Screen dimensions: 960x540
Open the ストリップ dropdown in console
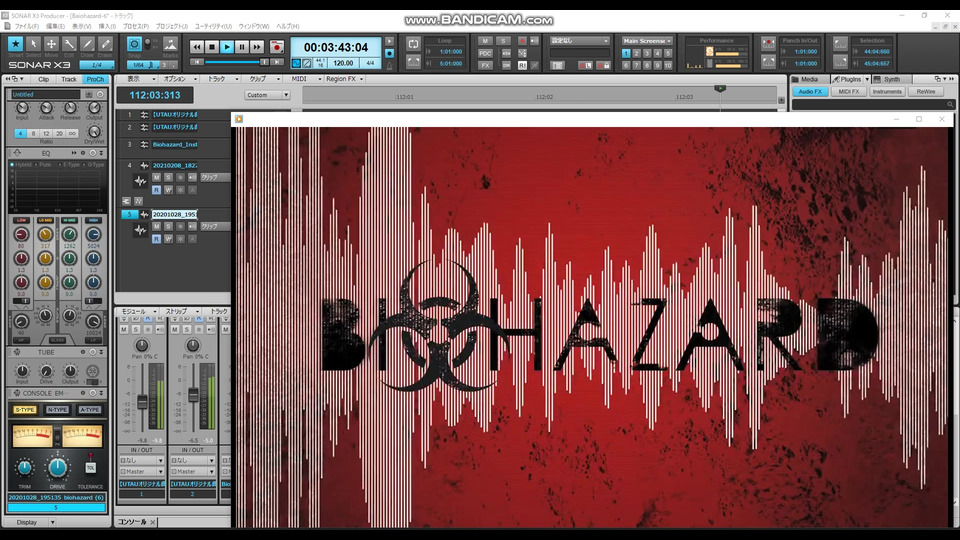click(x=182, y=311)
